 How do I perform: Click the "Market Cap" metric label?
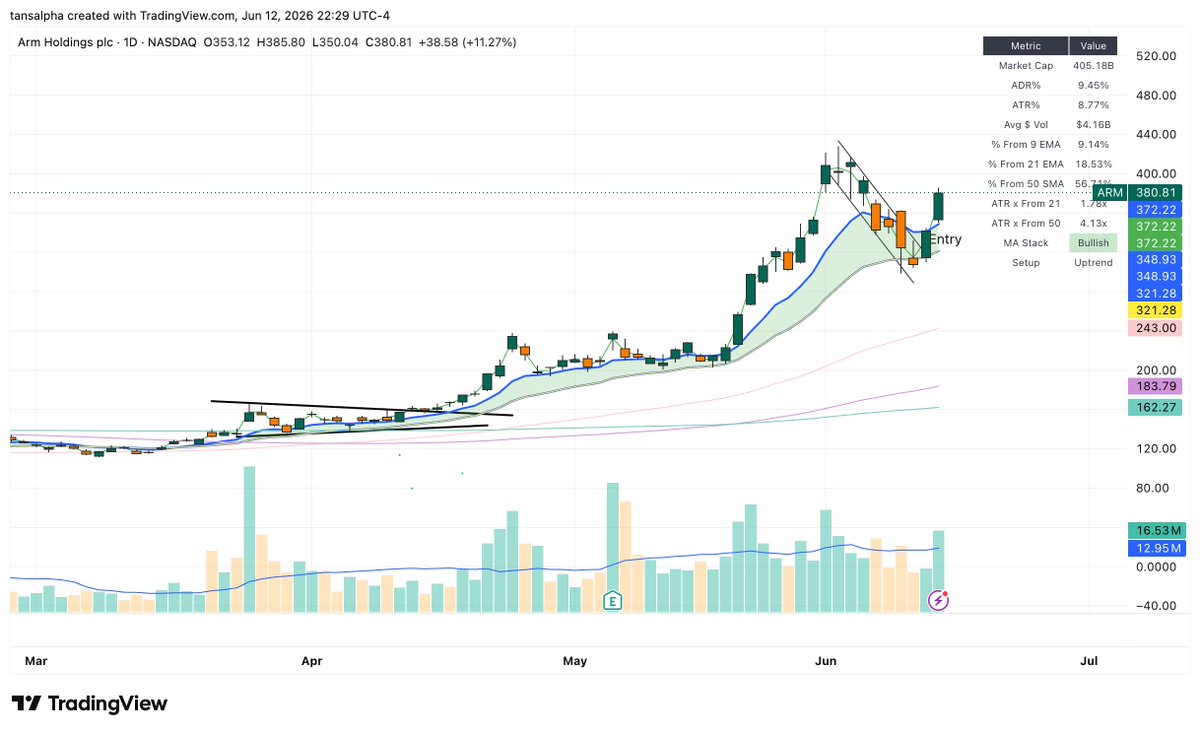pyautogui.click(x=1025, y=65)
